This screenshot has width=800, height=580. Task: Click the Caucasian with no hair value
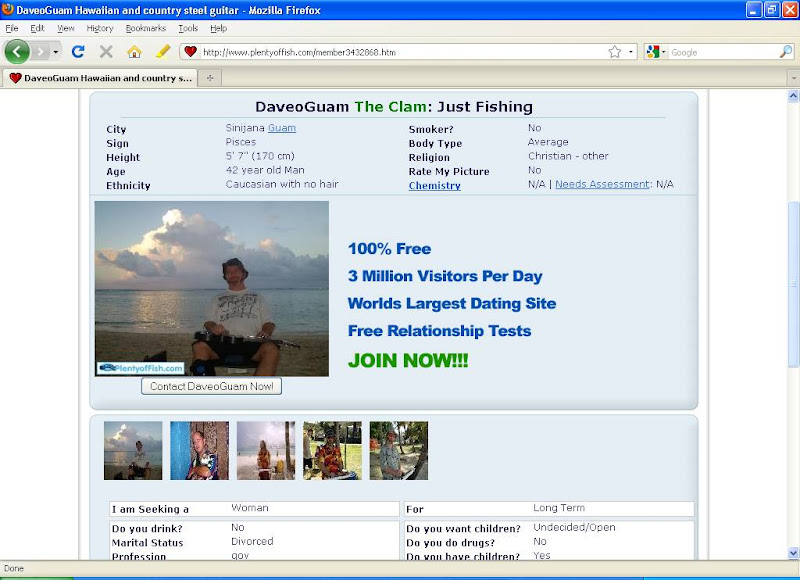[282, 184]
